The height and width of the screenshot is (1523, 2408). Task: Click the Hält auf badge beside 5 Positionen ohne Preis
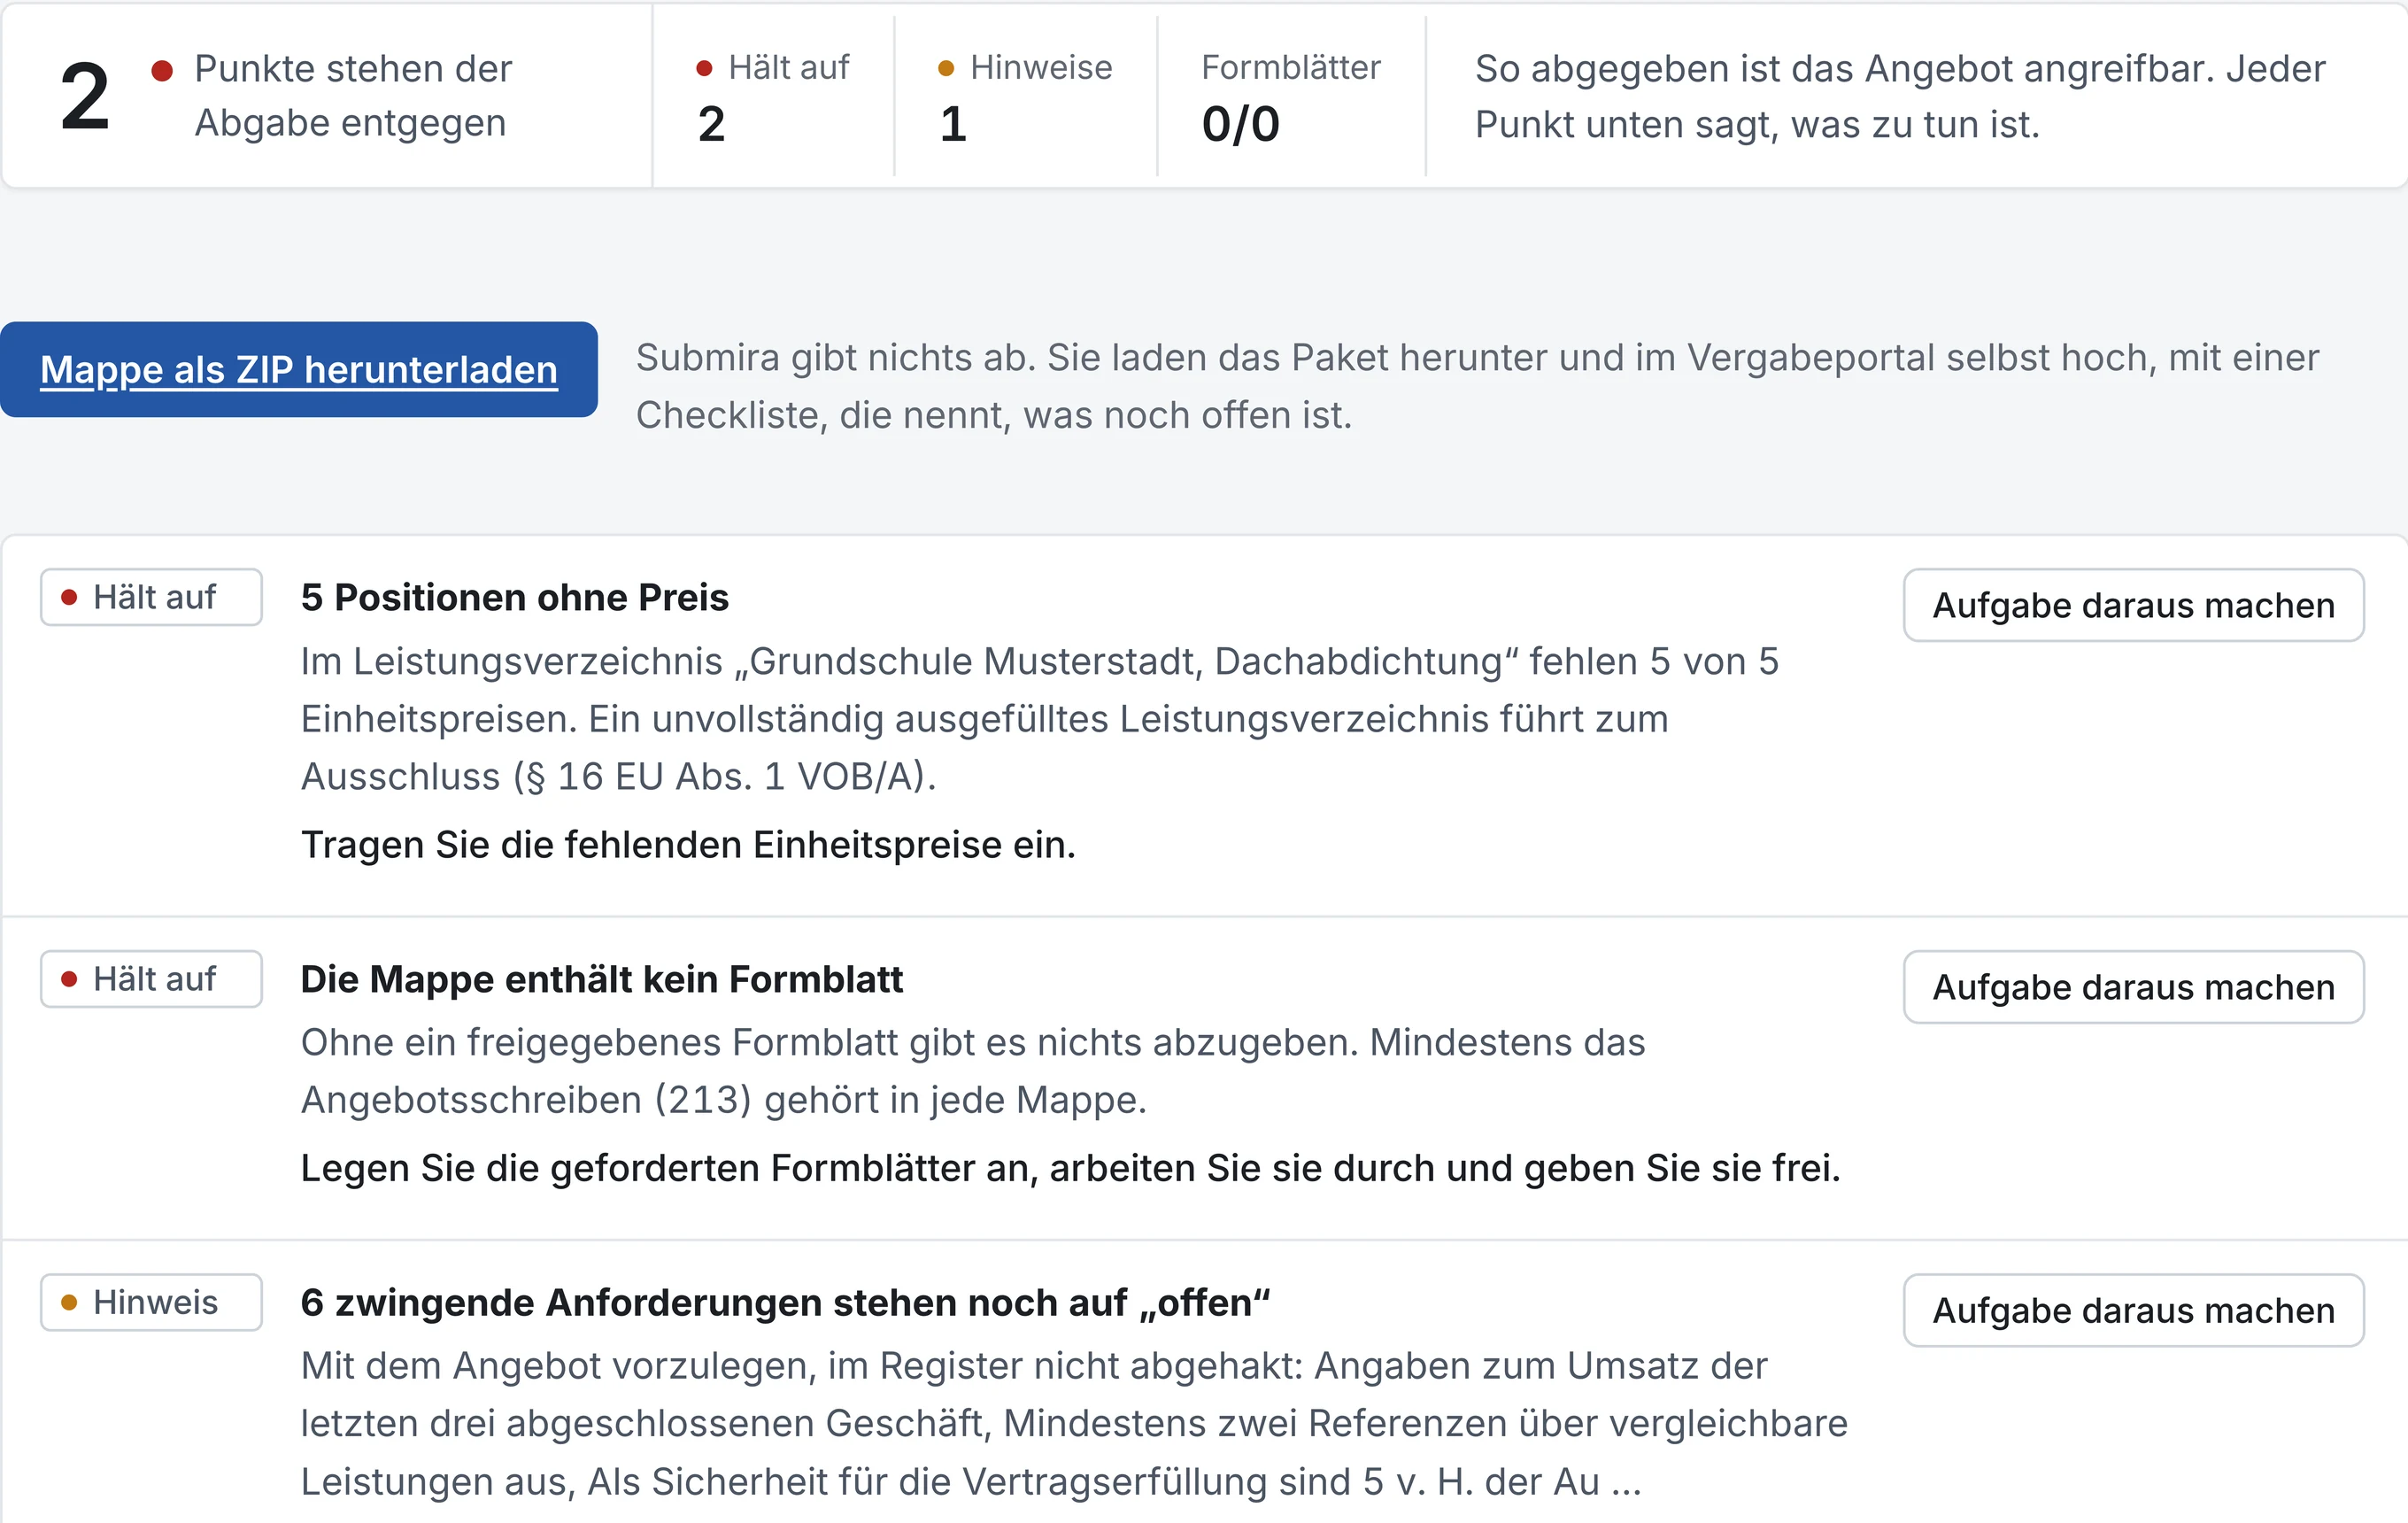(151, 597)
